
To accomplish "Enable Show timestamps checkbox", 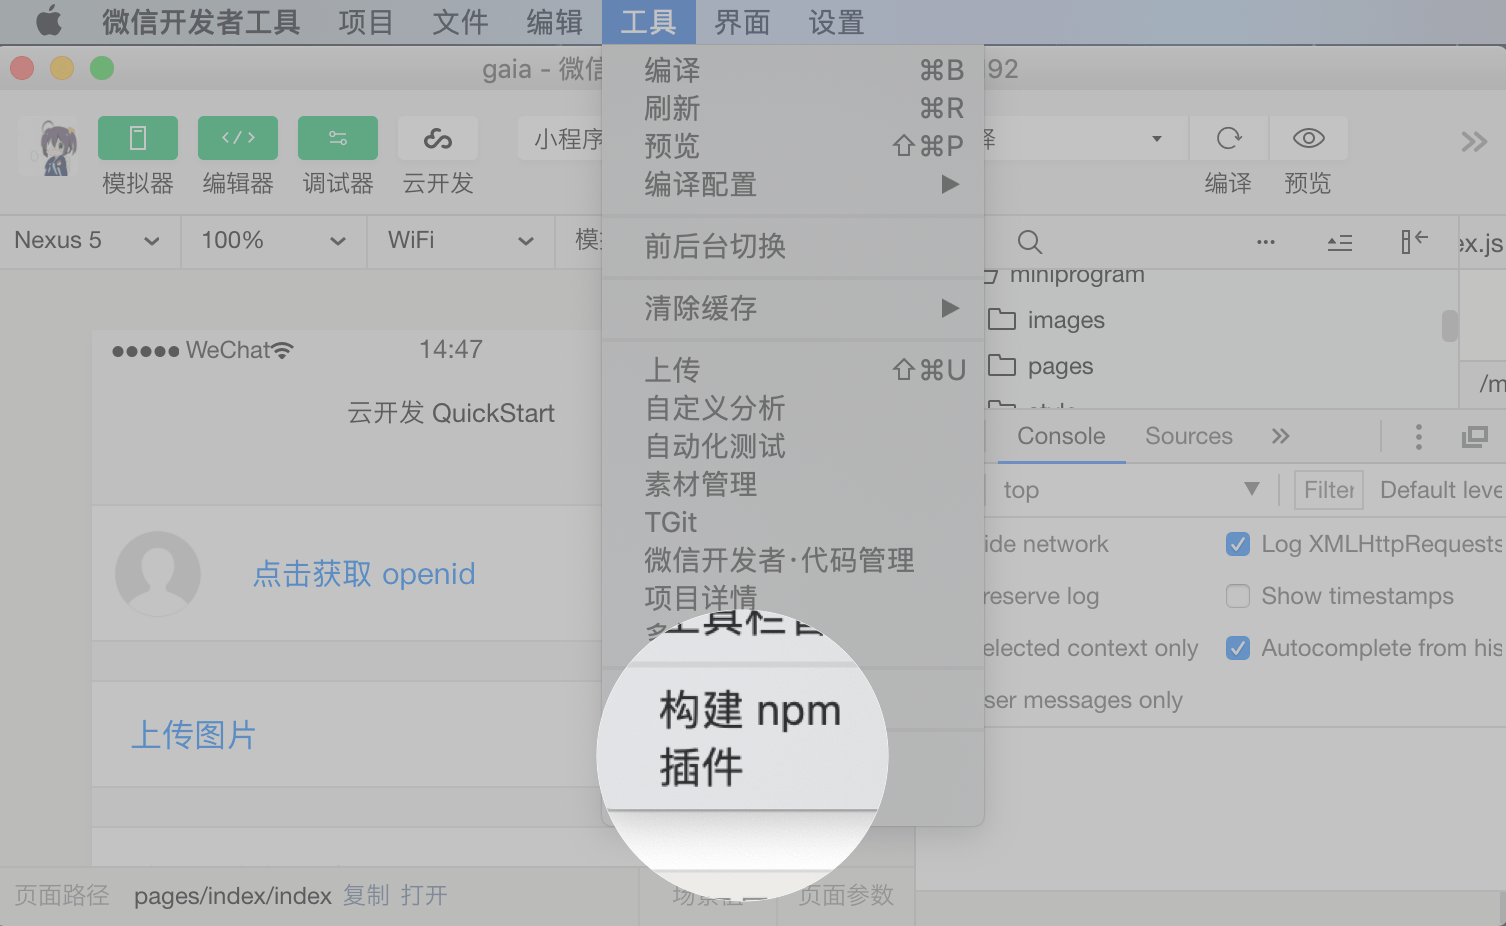I will click(1237, 596).
